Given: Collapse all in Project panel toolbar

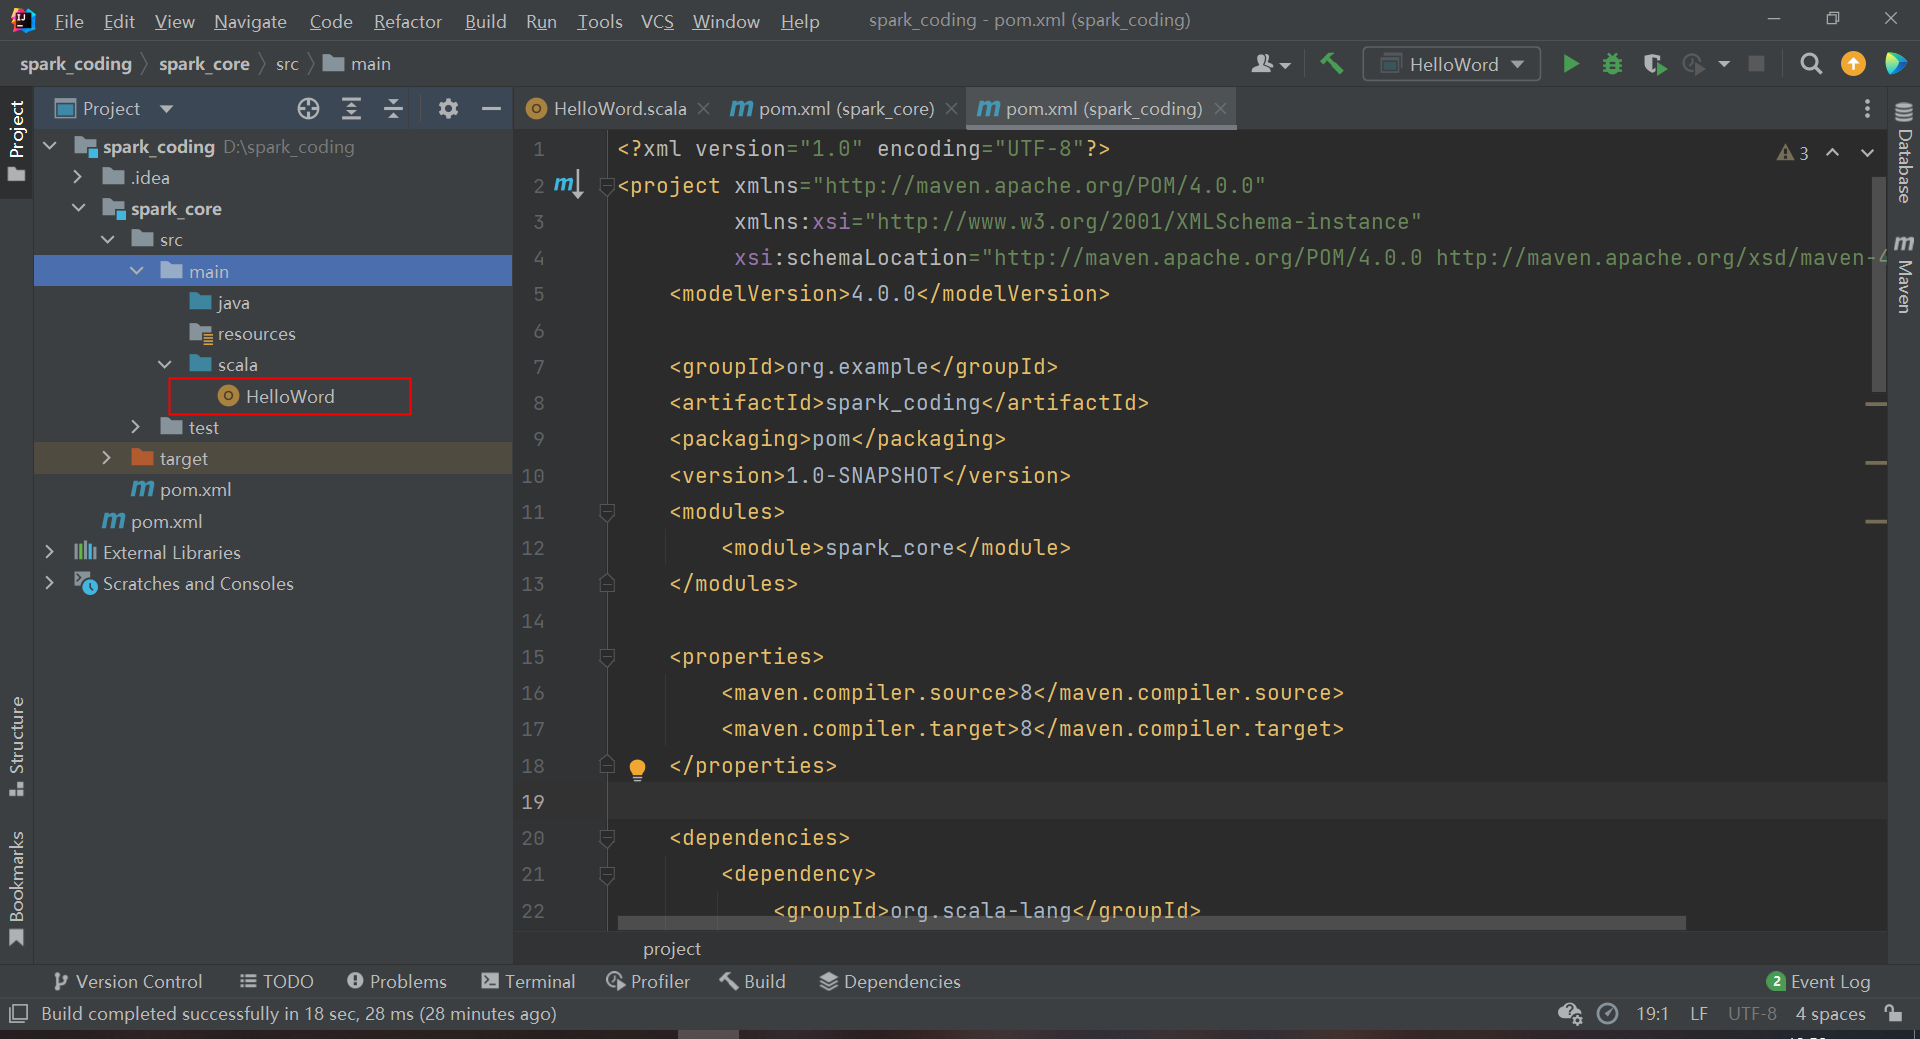Looking at the screenshot, I should click(393, 109).
